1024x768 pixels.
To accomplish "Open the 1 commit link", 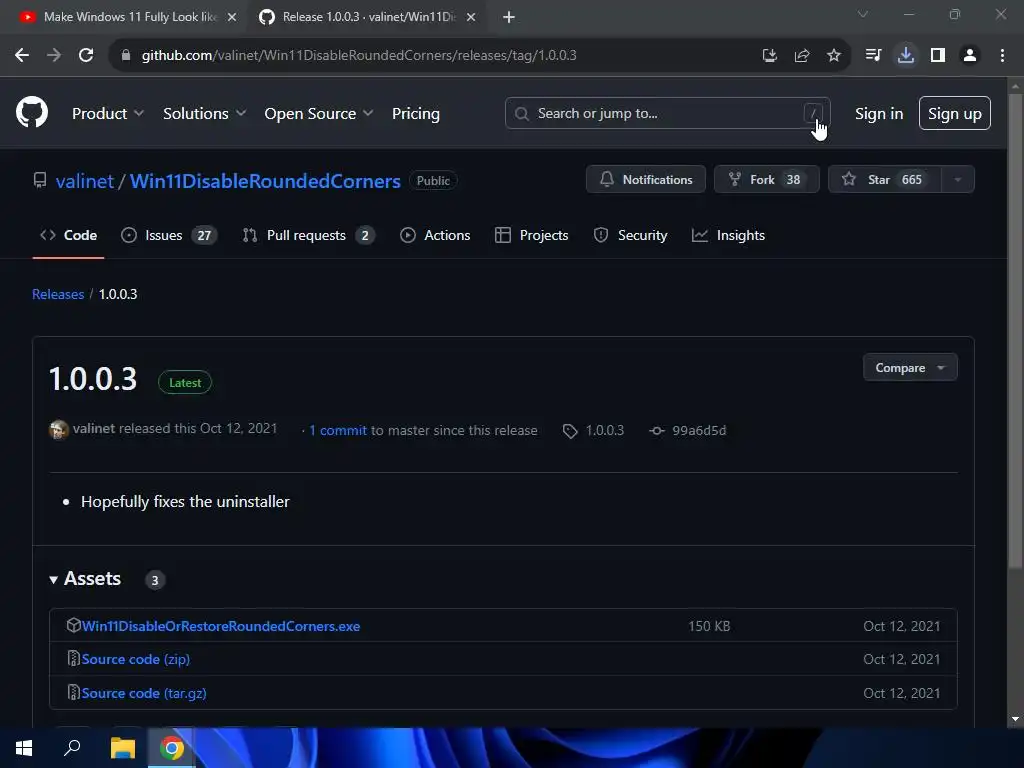I will [338, 430].
